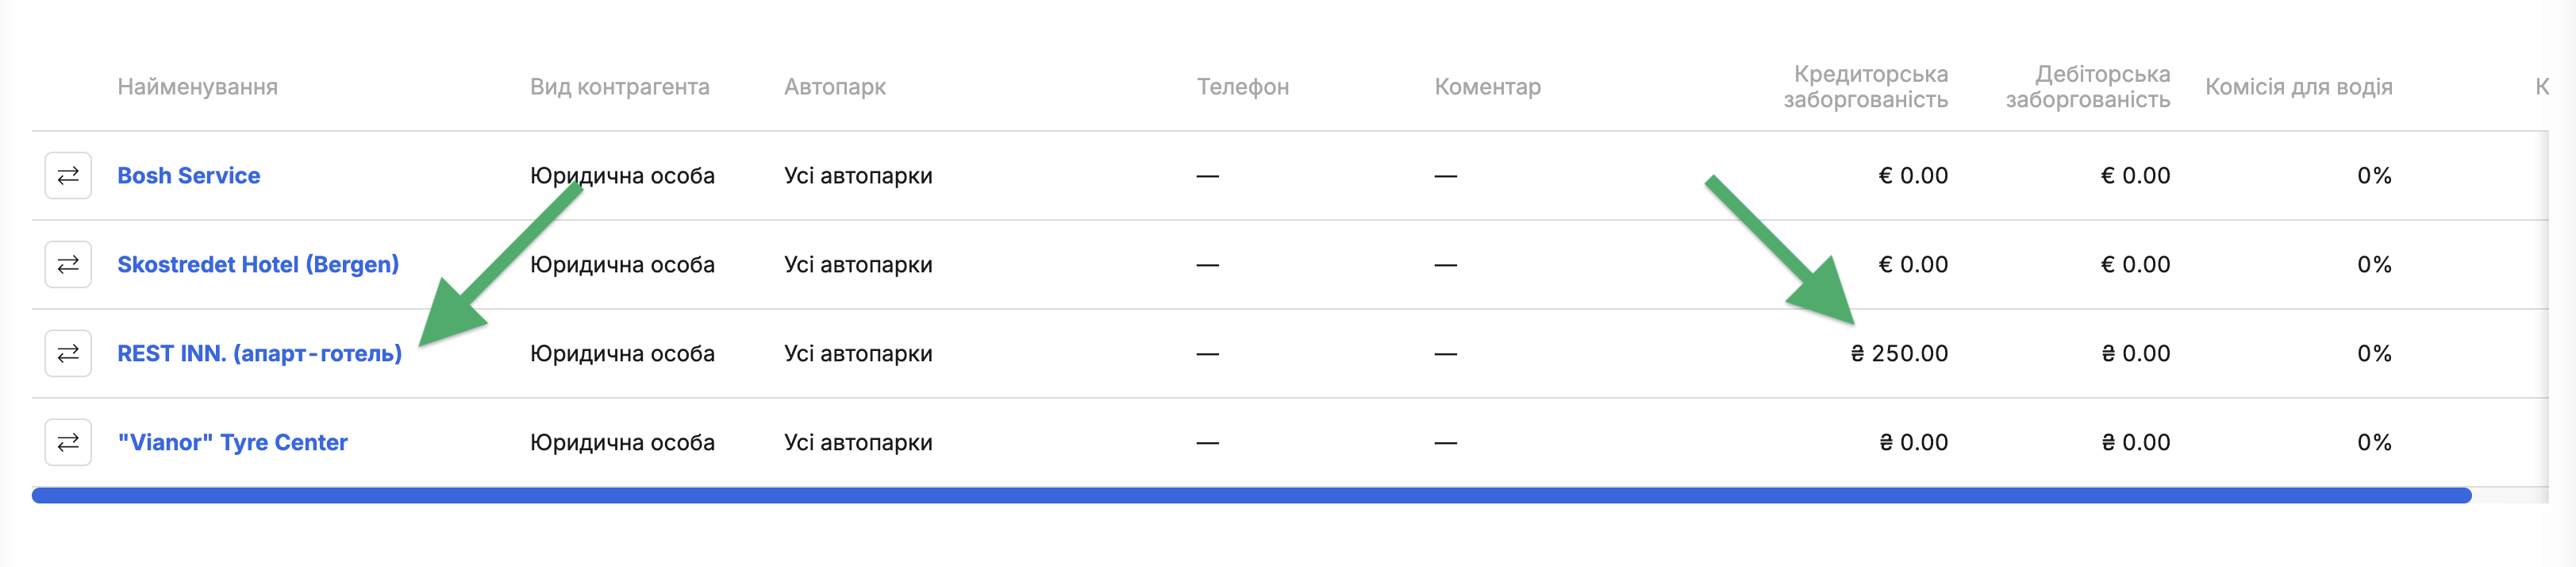Click the transfer arrows icon for Bosh Service
Image resolution: width=2576 pixels, height=567 pixels.
(x=68, y=176)
